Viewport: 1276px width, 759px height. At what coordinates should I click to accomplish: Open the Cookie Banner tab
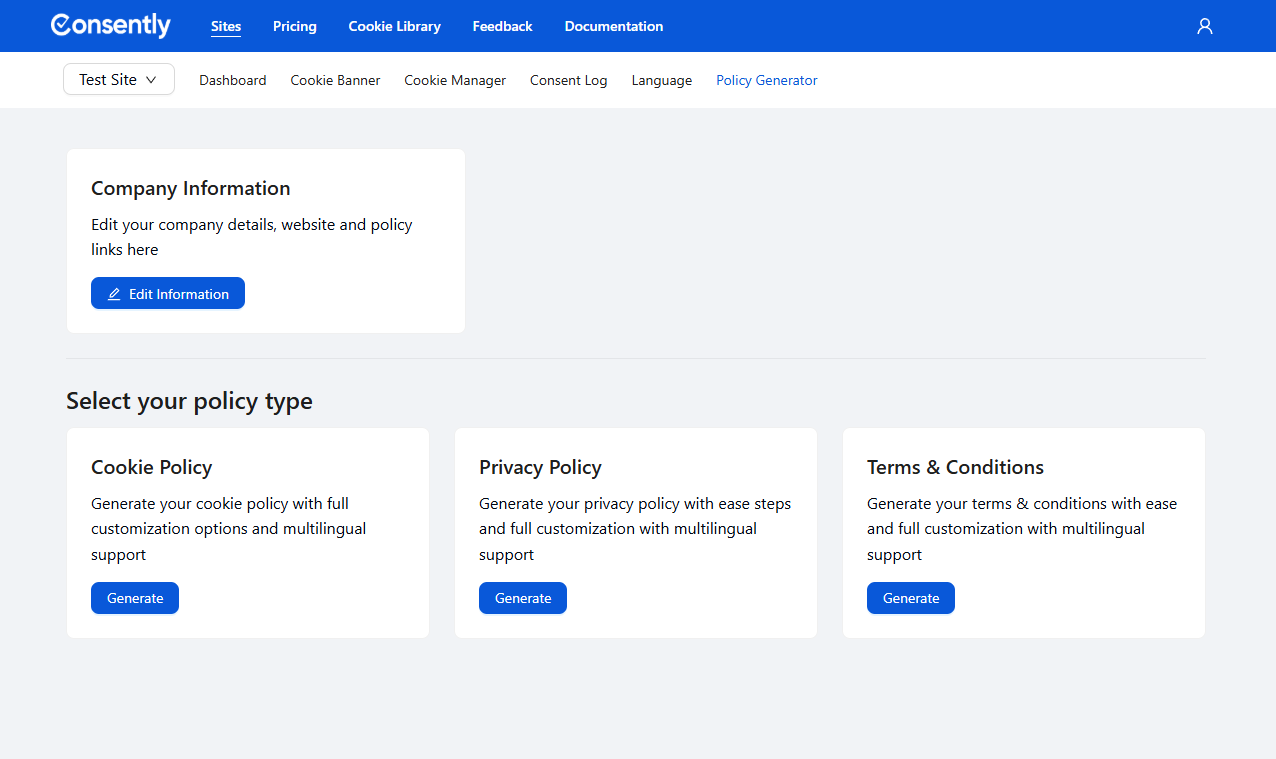point(335,80)
